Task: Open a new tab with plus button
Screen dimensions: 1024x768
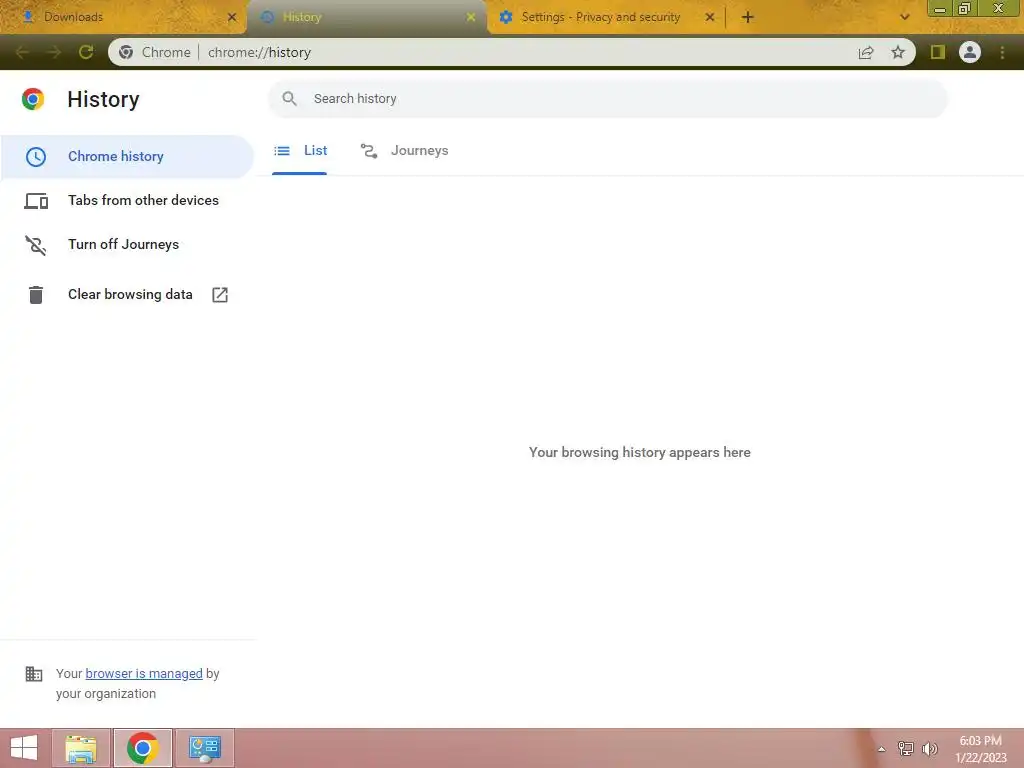Action: pos(748,17)
